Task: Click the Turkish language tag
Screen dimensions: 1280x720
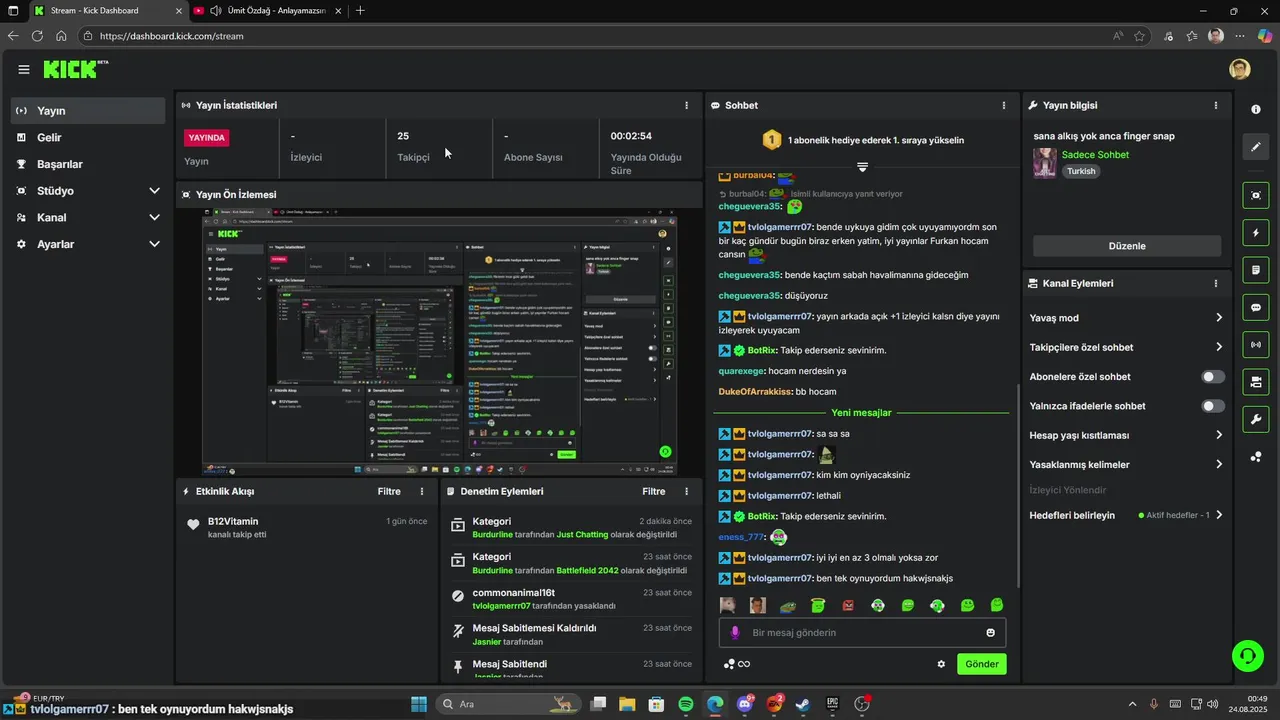Action: click(1081, 171)
